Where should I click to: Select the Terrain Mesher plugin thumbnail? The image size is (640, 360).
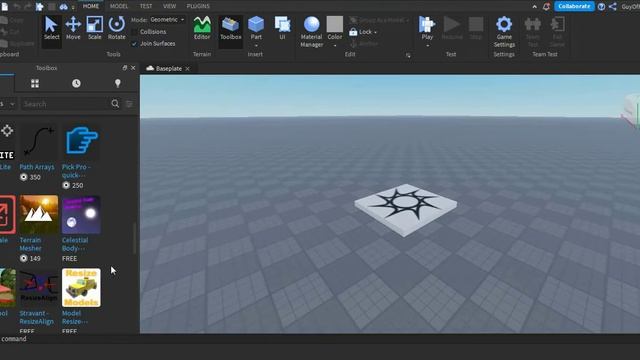click(38, 215)
